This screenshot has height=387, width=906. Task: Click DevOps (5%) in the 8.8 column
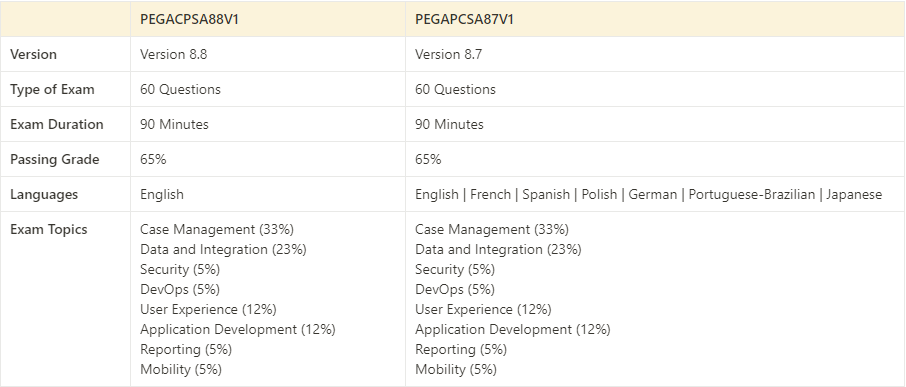click(180, 289)
